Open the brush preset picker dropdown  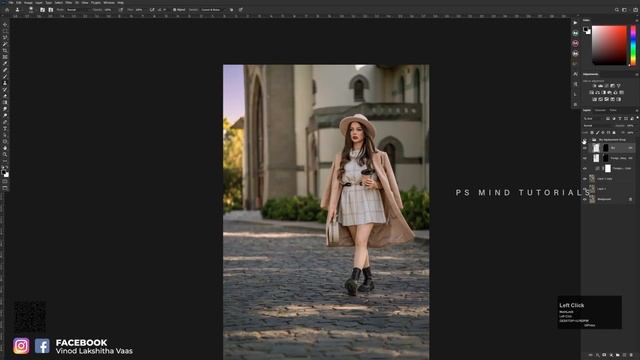[x=31, y=10]
